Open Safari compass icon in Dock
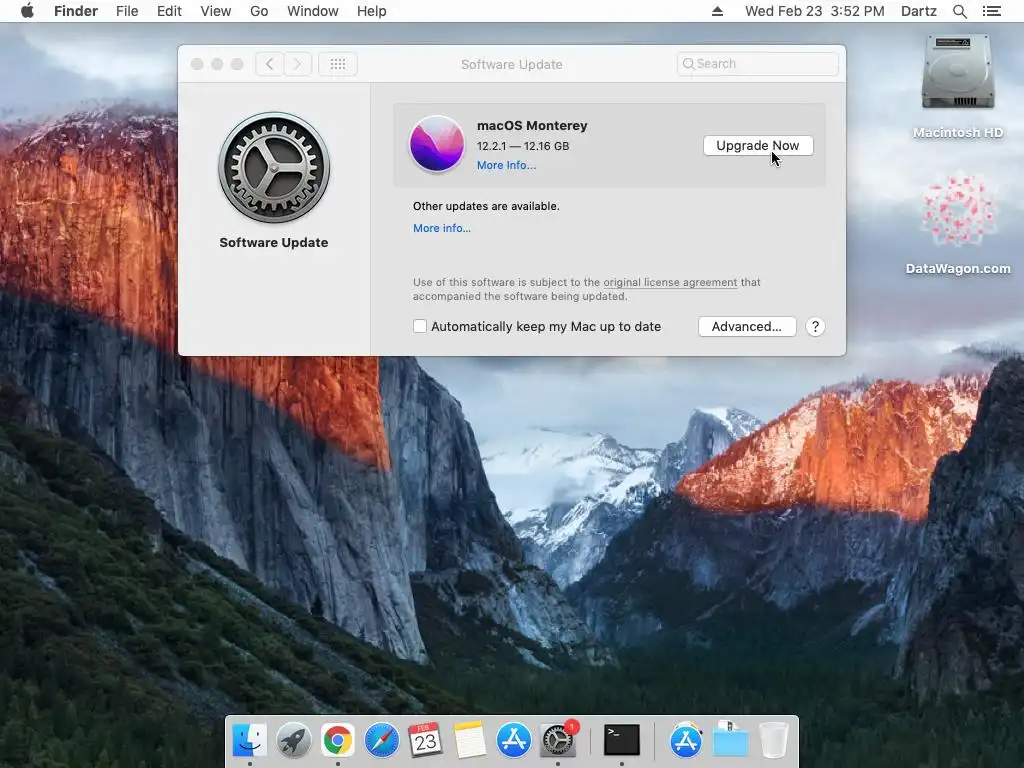1024x768 pixels. [381, 740]
